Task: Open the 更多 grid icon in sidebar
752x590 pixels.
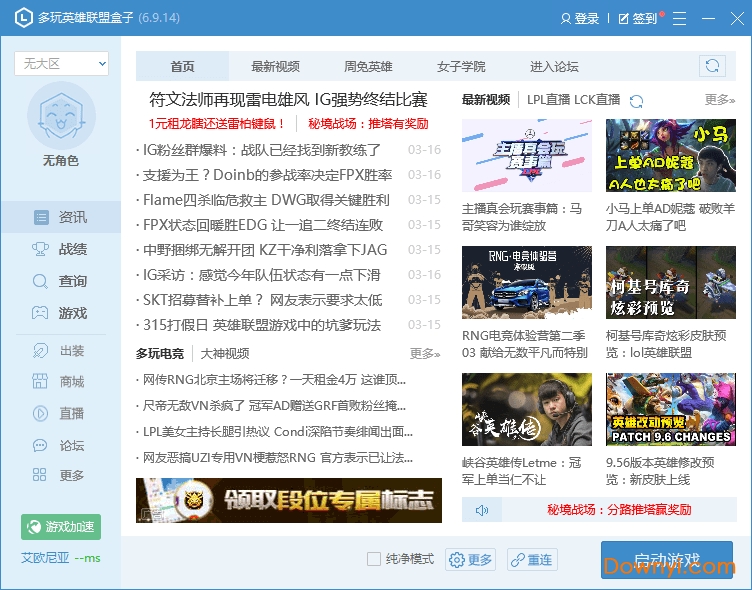Action: 39,475
